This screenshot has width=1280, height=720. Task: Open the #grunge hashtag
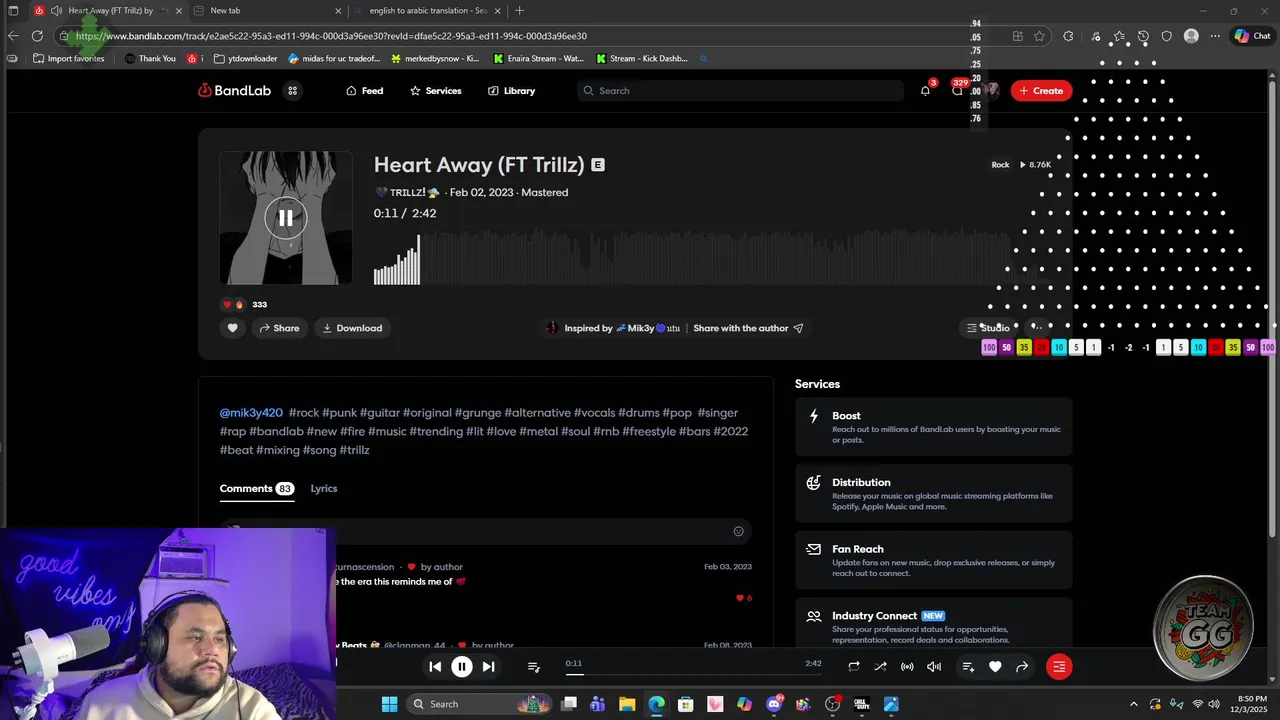tap(478, 412)
